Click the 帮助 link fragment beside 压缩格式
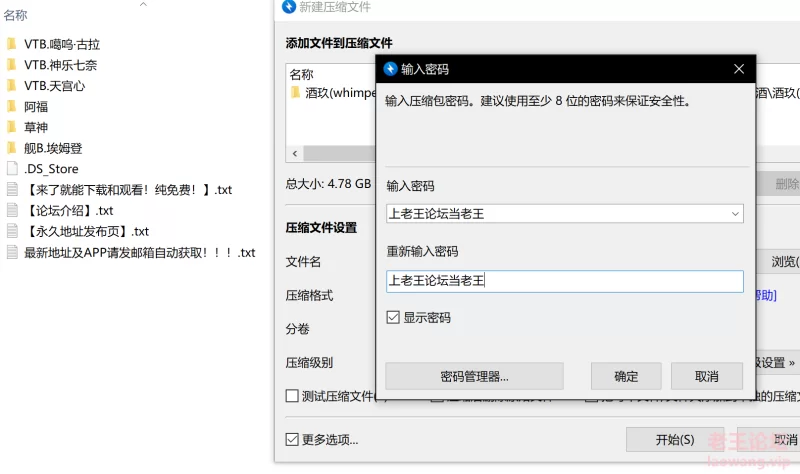Viewport: 800px width, 474px height. click(766, 295)
